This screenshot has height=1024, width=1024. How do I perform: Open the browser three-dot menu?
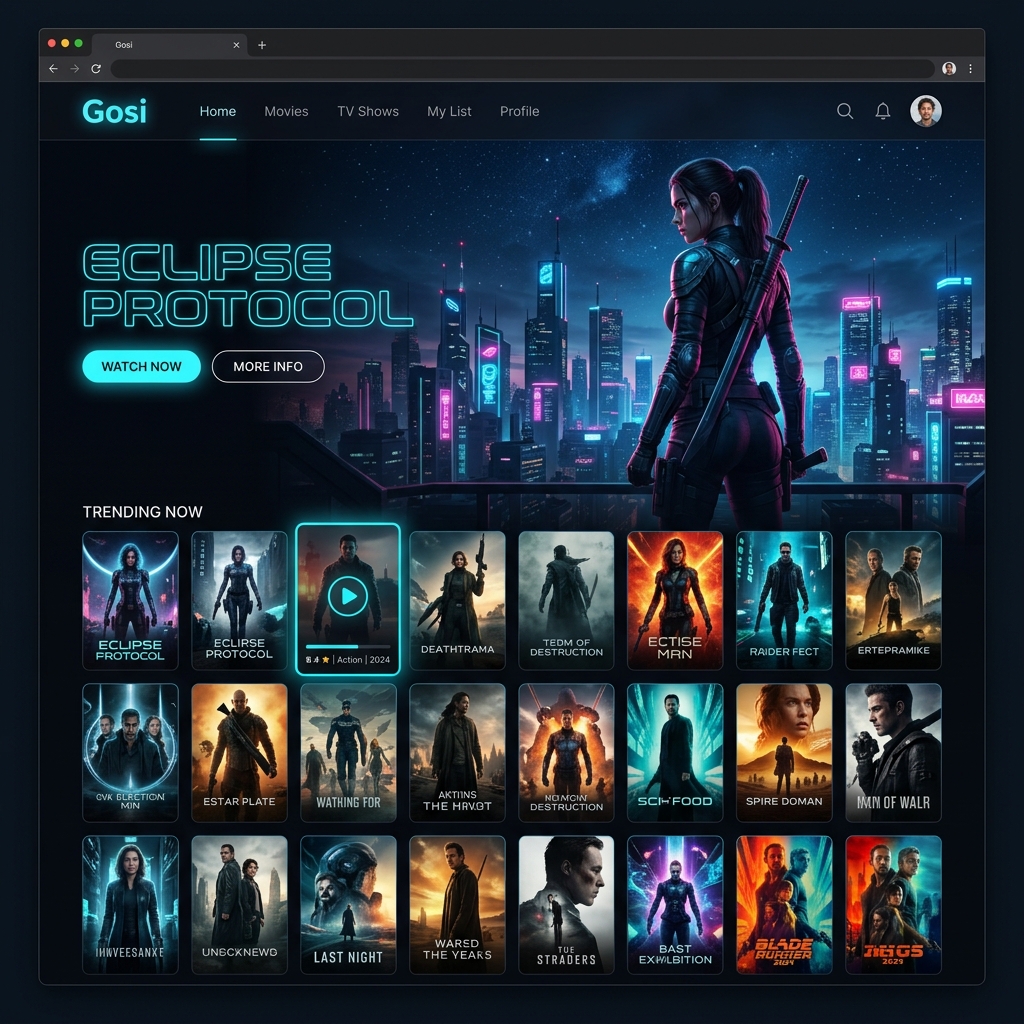pyautogui.click(x=970, y=69)
